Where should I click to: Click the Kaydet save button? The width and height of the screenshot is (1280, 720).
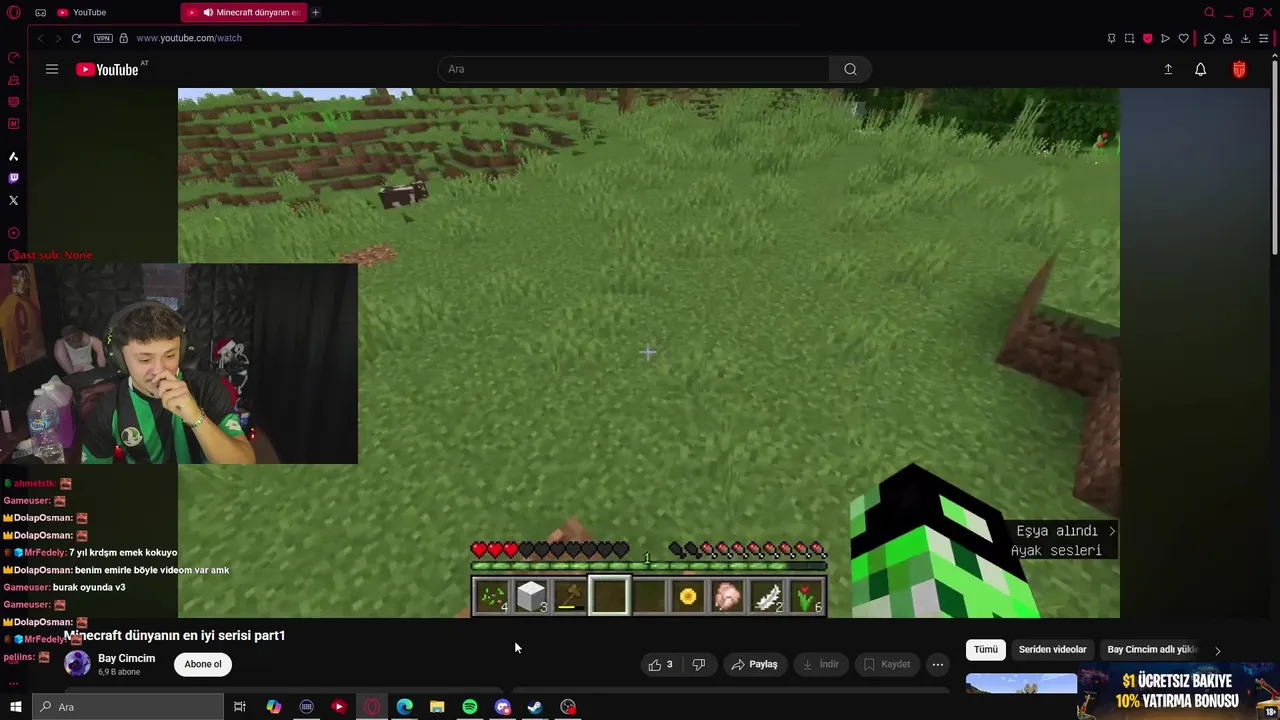click(887, 664)
